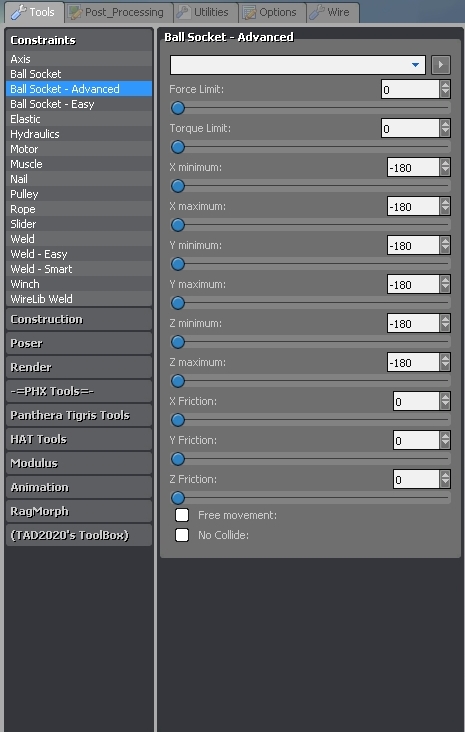Click the arrow button beside preset dropdown
Image resolution: width=465 pixels, height=732 pixels.
441,65
